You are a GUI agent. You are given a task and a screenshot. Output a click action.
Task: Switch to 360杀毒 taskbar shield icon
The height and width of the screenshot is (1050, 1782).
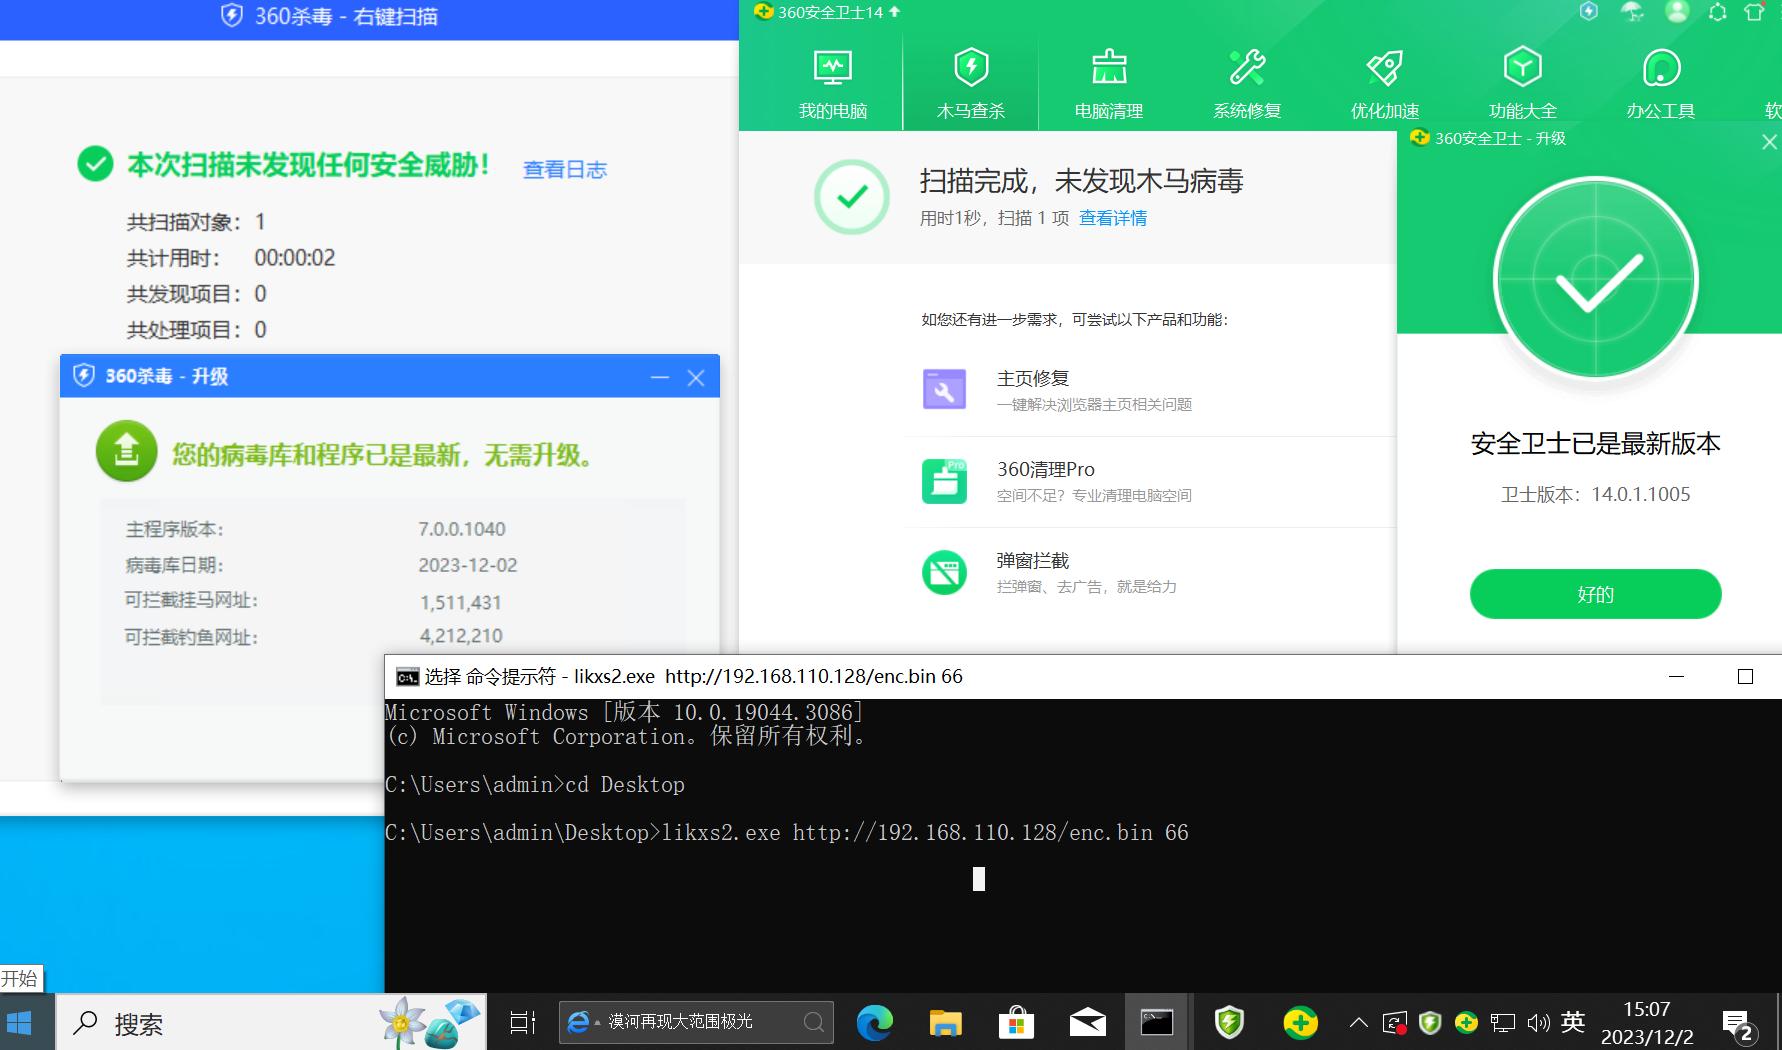tap(1229, 1023)
